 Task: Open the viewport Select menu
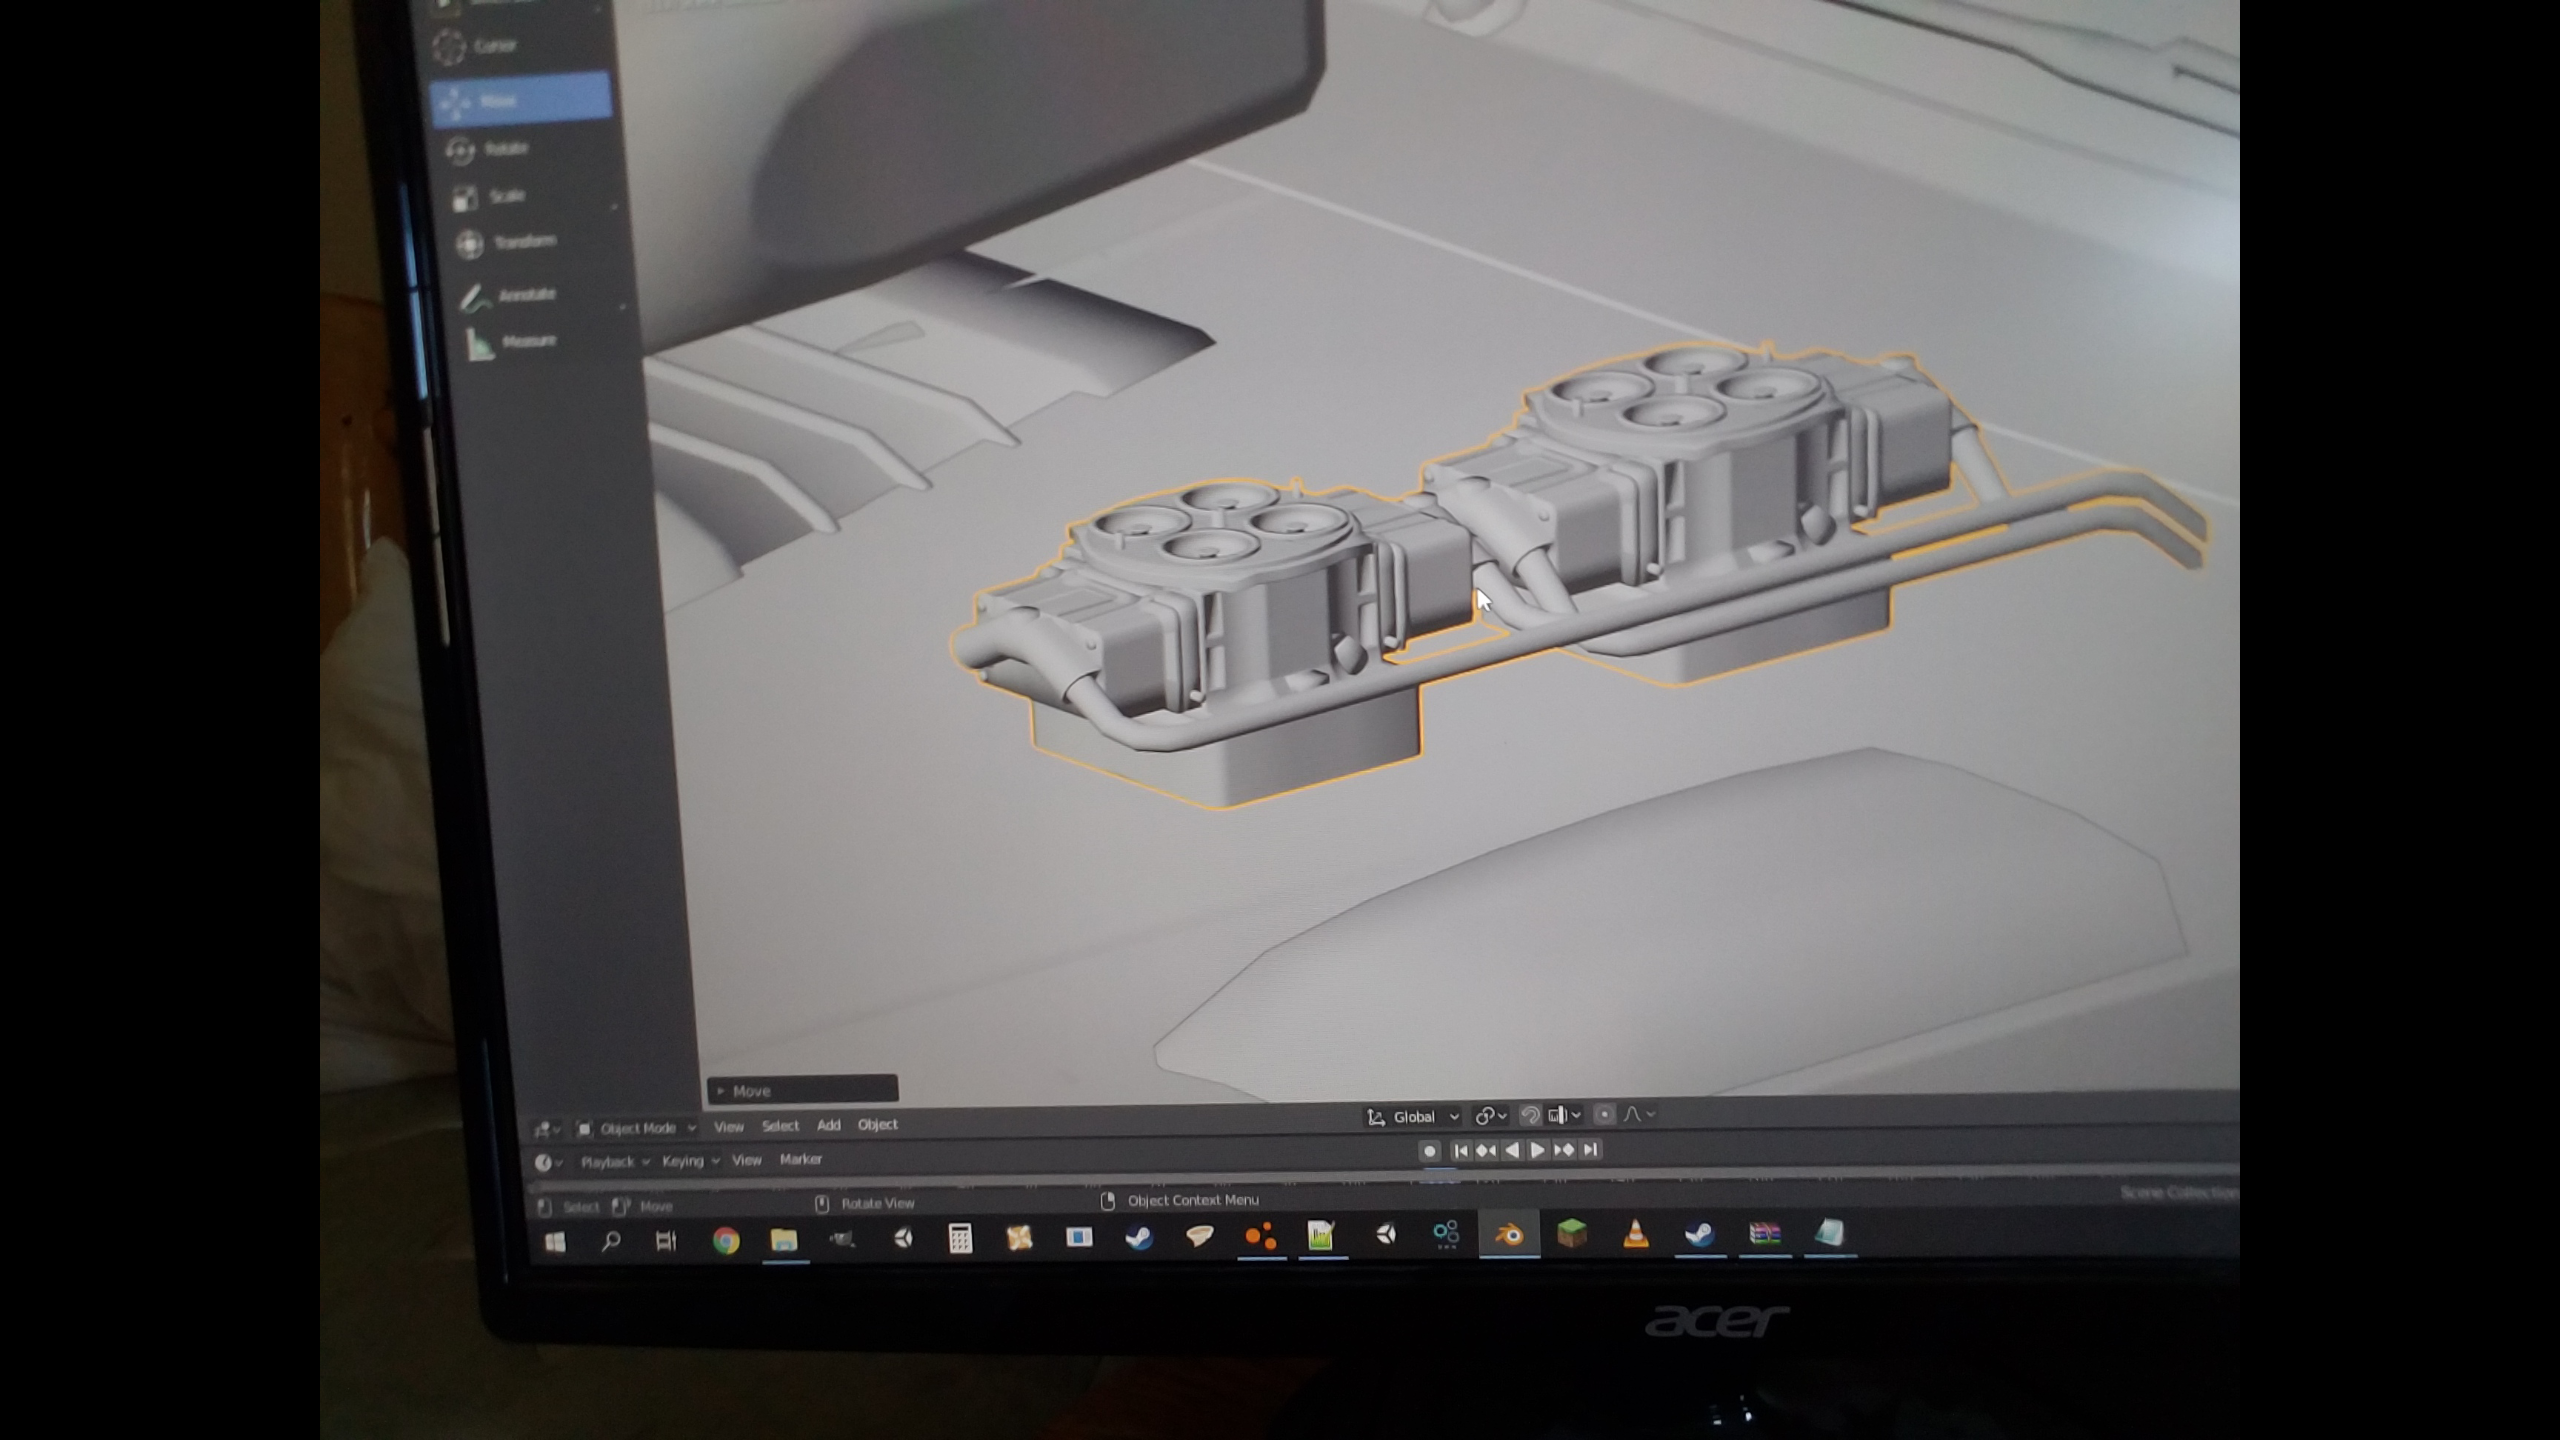coord(780,1126)
